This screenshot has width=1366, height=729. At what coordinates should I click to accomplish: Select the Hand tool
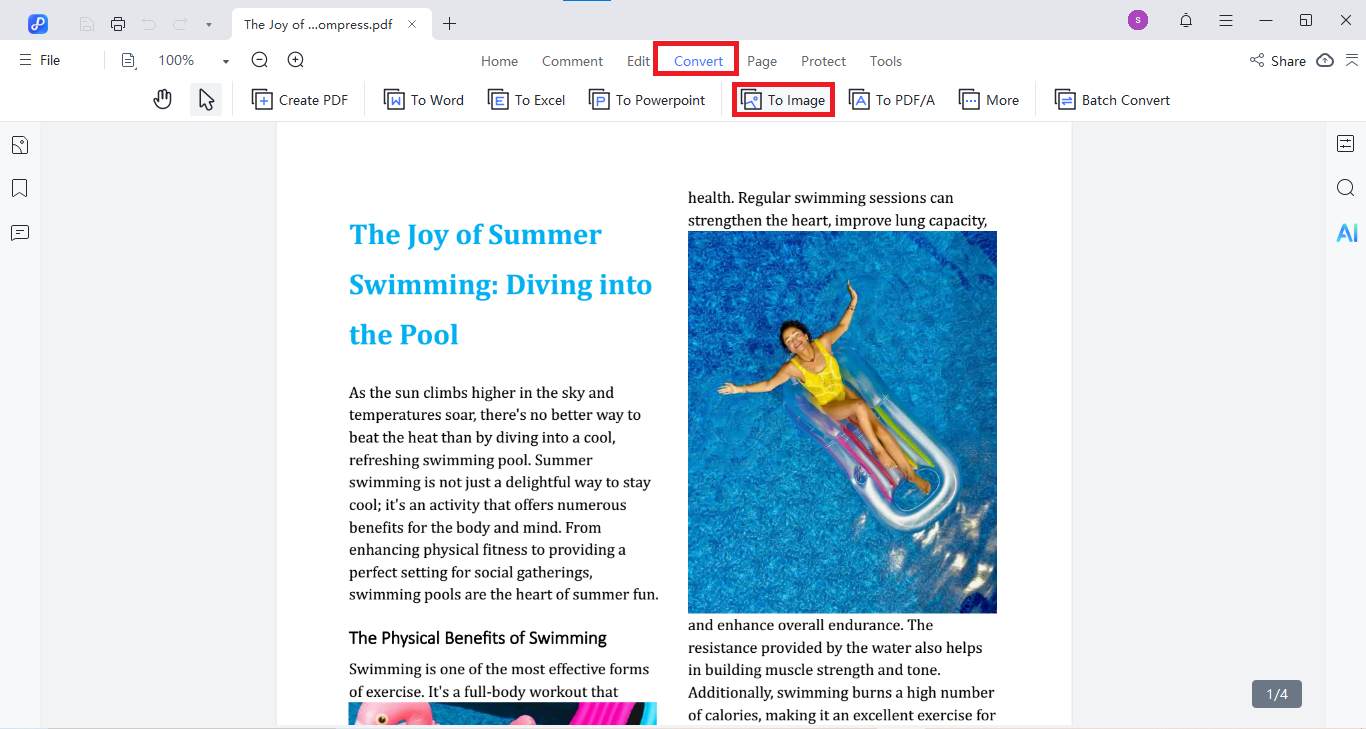click(162, 100)
